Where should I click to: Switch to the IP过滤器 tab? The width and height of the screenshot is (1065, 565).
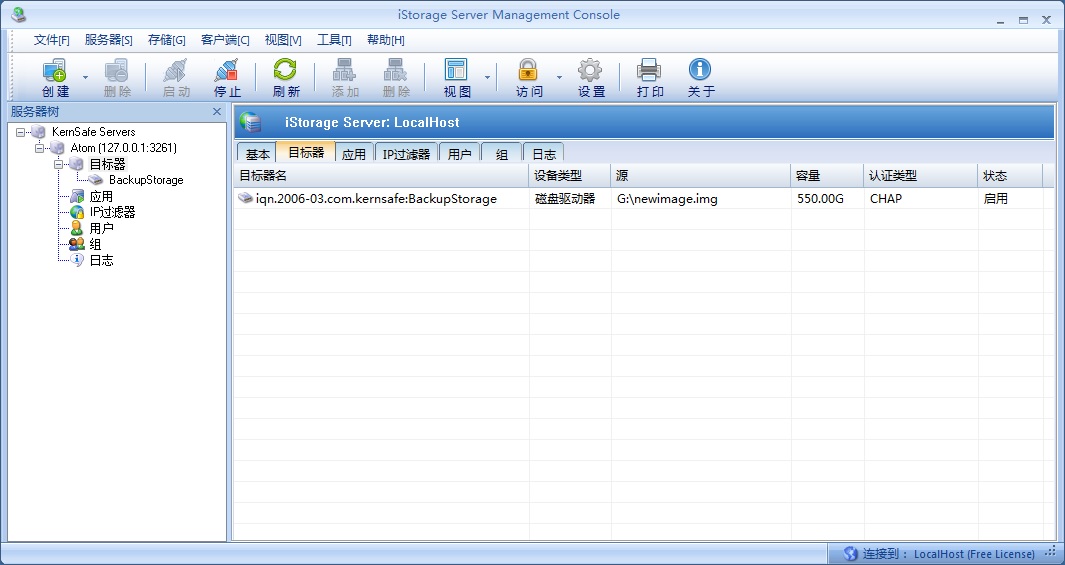click(406, 153)
